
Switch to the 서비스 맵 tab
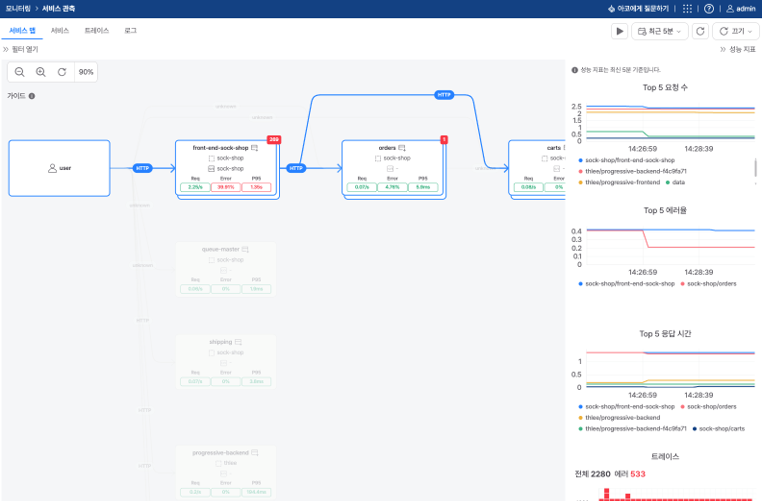pyautogui.click(x=22, y=30)
